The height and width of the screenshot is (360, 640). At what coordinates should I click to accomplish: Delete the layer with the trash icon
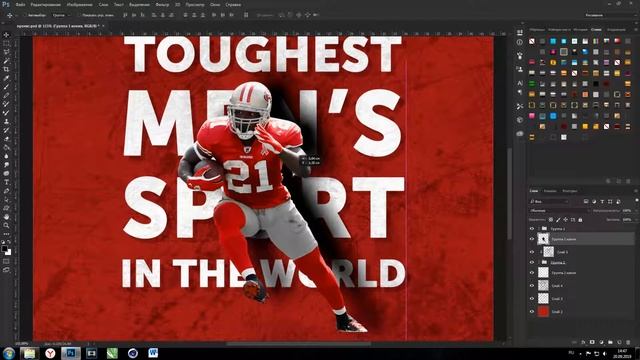pos(628,342)
